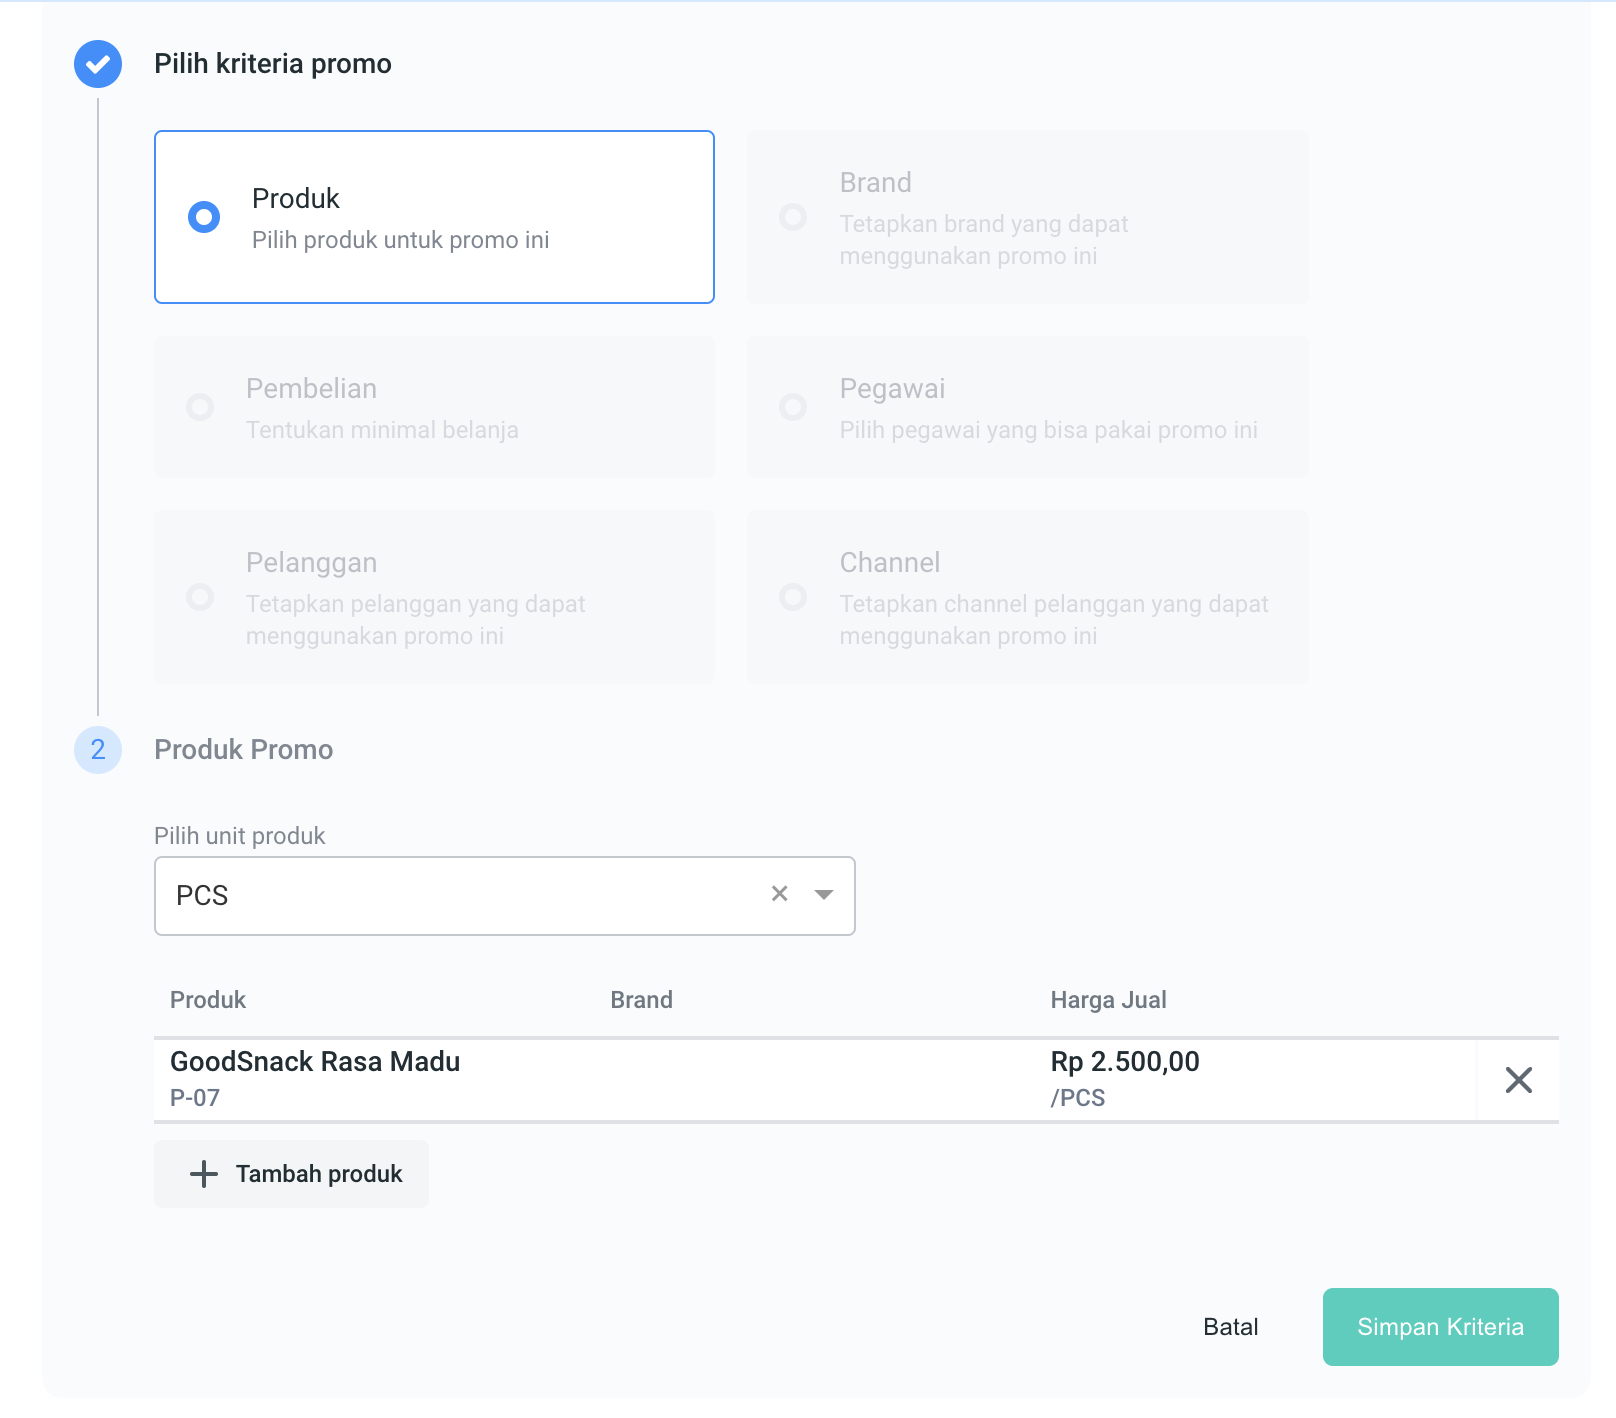Click the GoodSnack Rasa Madu product name

tap(315, 1062)
